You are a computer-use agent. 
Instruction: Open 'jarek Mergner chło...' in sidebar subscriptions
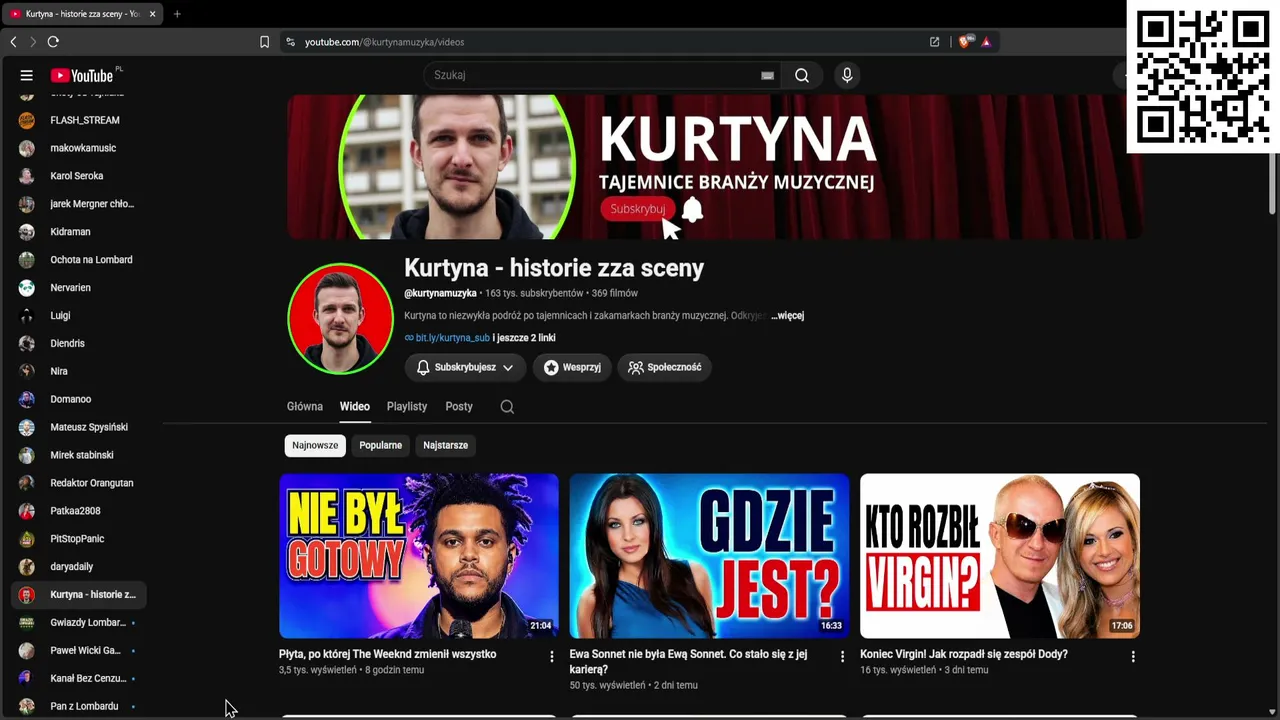pos(79,204)
